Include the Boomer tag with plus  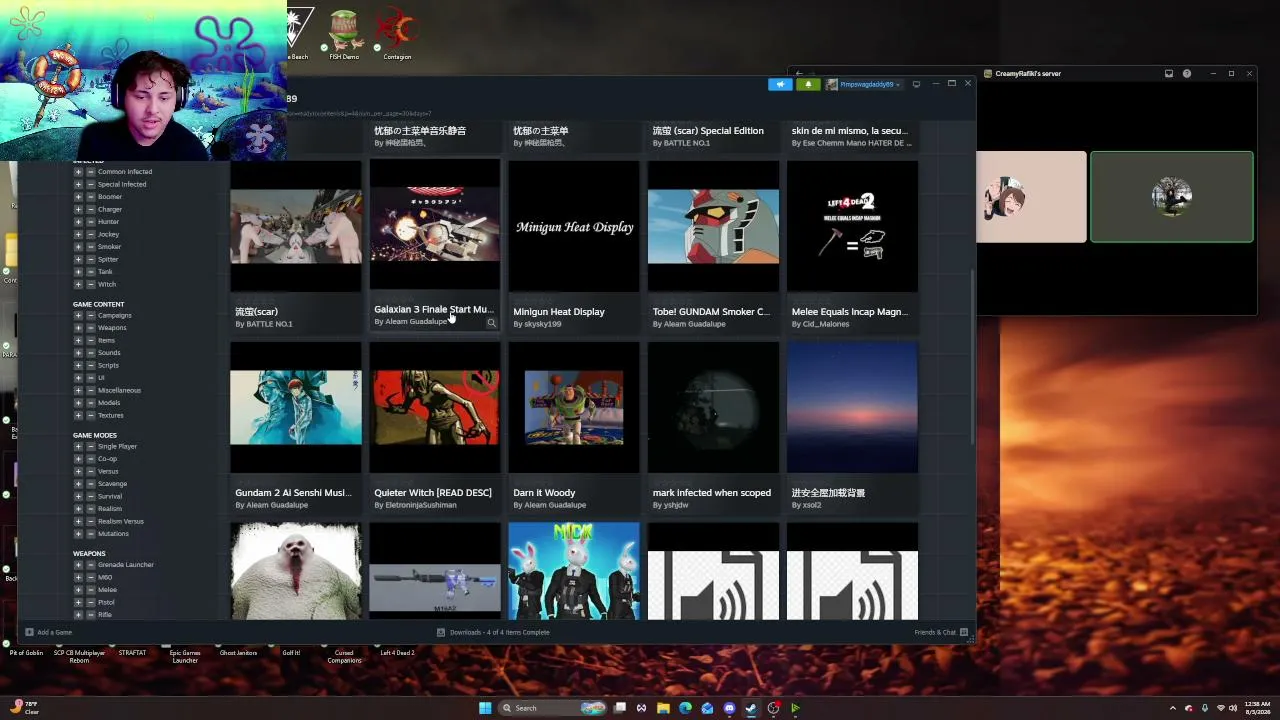(x=78, y=197)
